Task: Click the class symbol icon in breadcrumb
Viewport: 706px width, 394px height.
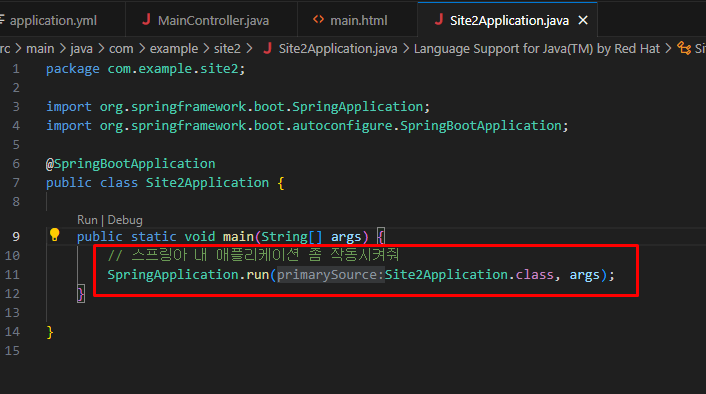Action: tap(684, 48)
